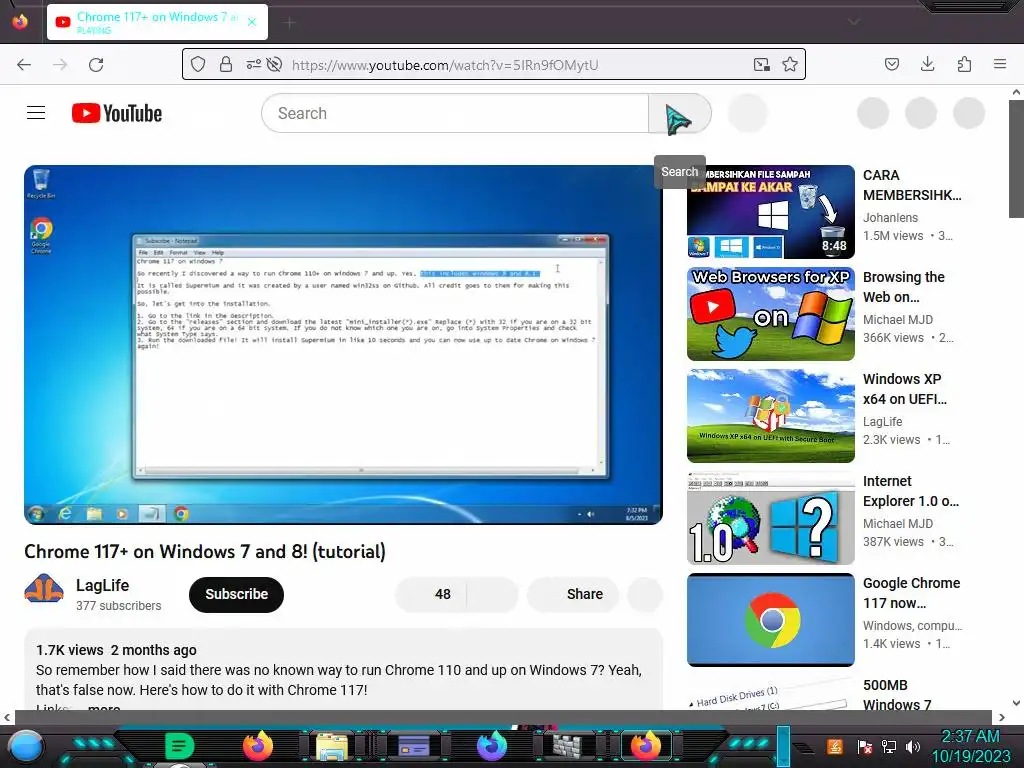Open Firefox View from the tab strip logo

tap(20, 22)
